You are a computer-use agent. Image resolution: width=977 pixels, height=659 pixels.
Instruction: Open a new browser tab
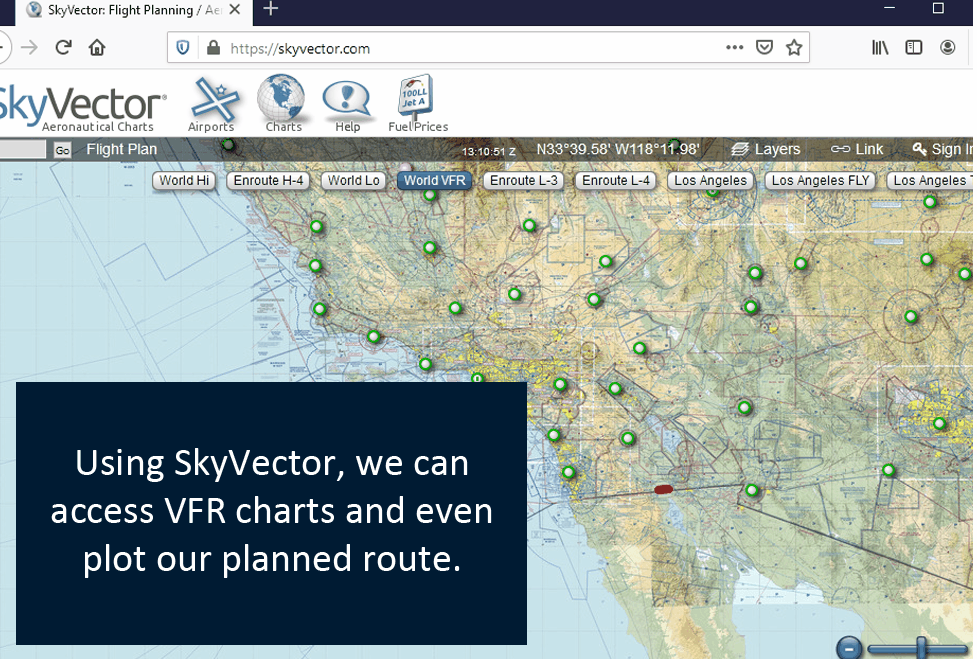pos(270,9)
